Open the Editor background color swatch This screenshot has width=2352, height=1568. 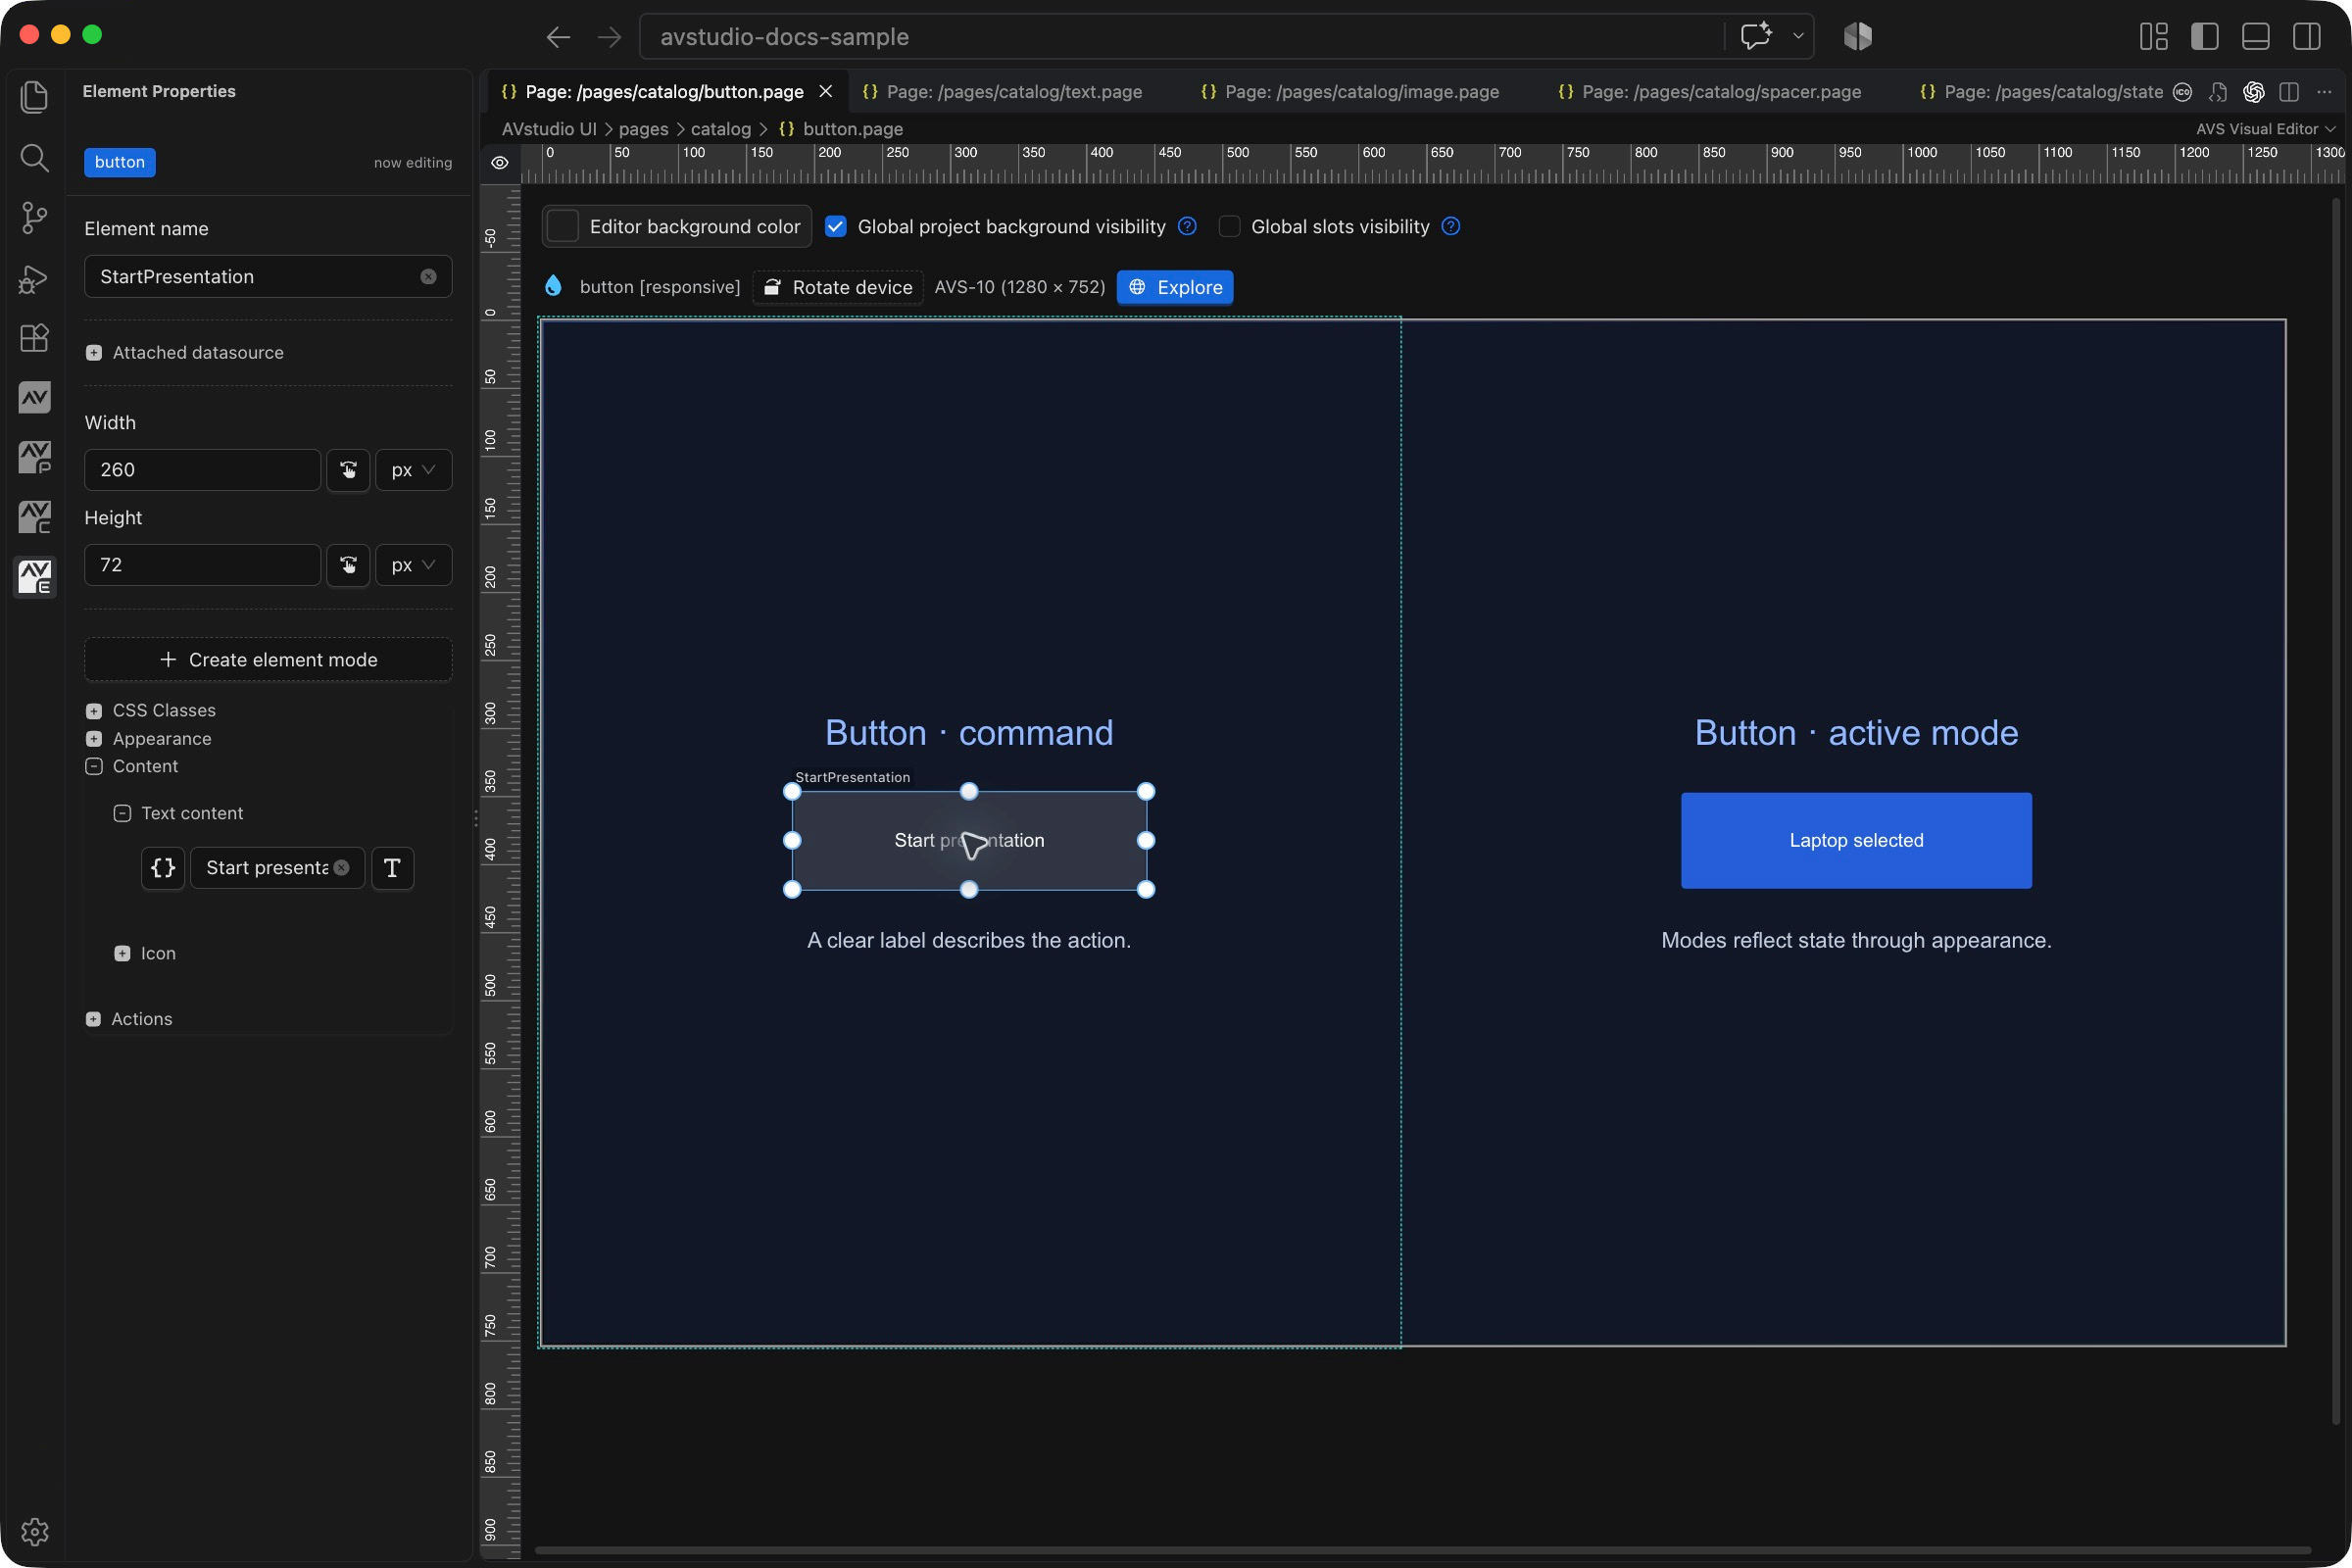pyautogui.click(x=563, y=227)
